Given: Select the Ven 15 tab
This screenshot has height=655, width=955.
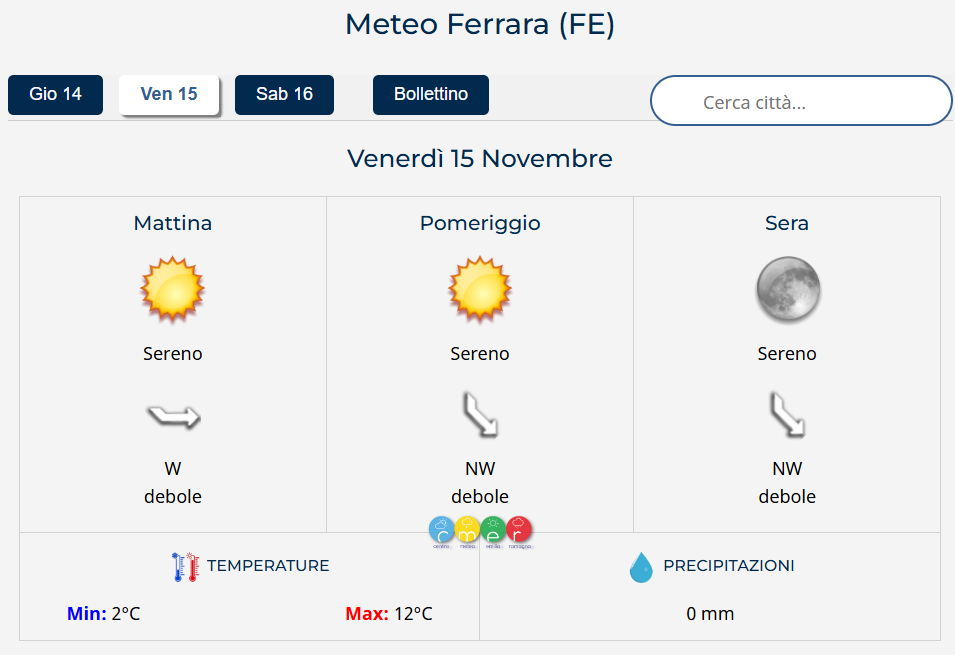Looking at the screenshot, I should 169,95.
